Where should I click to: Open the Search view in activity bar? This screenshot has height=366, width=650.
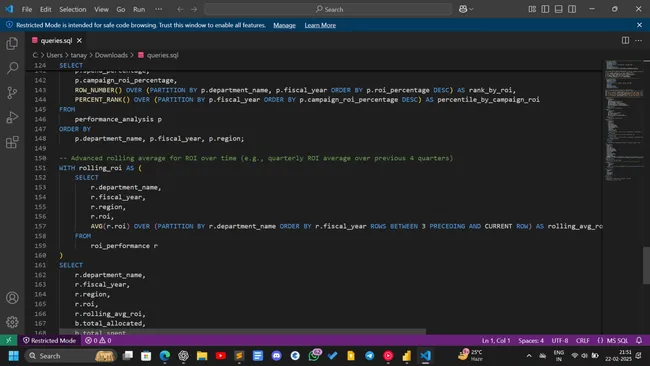point(12,68)
